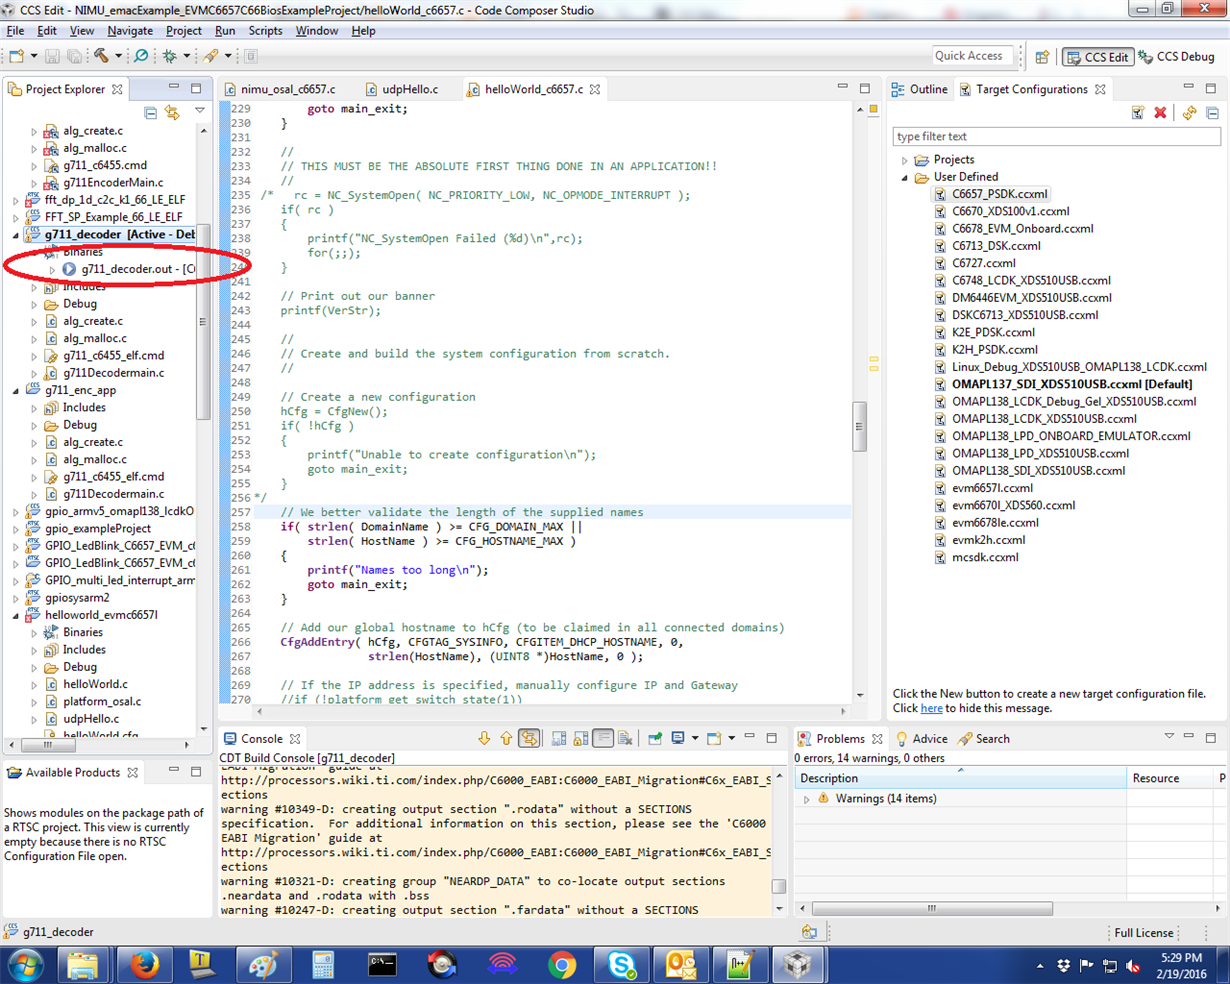1230x984 pixels.
Task: Switch to CCS Debug perspective
Action: point(1177,57)
